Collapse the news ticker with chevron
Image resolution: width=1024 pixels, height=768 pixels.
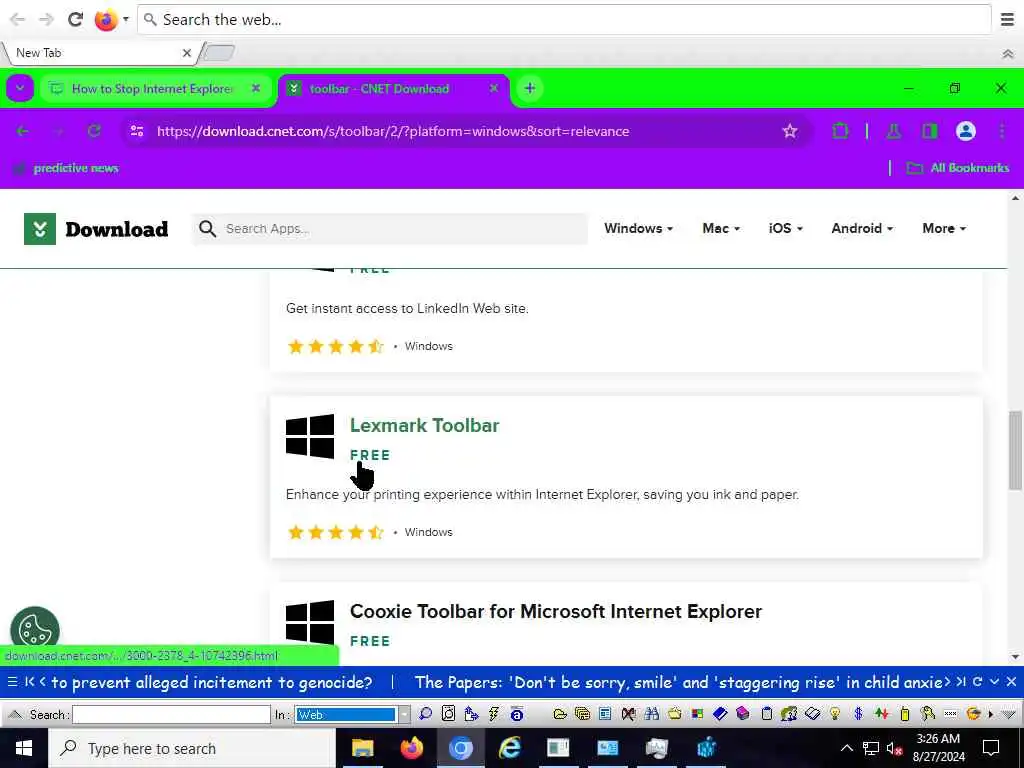pyautogui.click(x=994, y=682)
